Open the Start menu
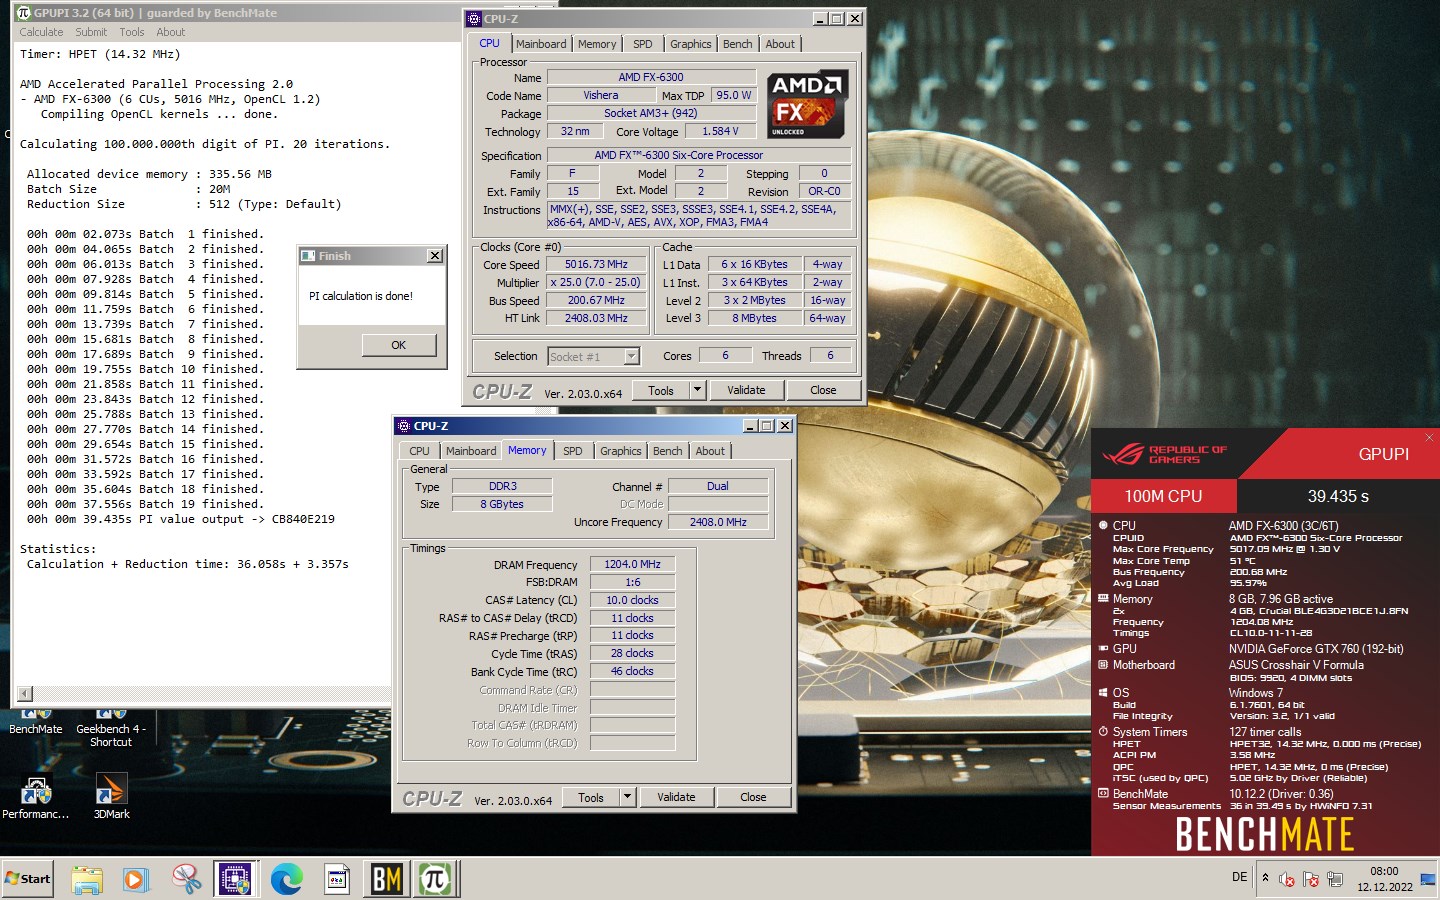Image resolution: width=1440 pixels, height=900 pixels. pos(28,879)
